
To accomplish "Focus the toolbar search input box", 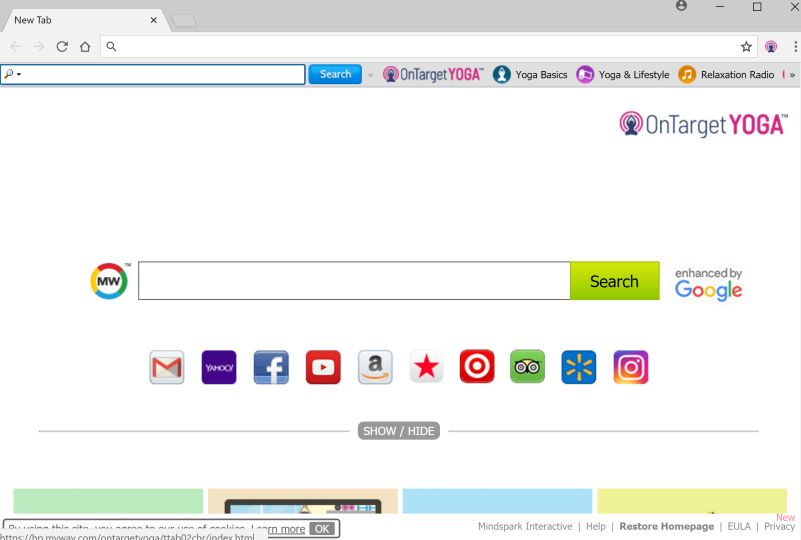I will coord(153,75).
